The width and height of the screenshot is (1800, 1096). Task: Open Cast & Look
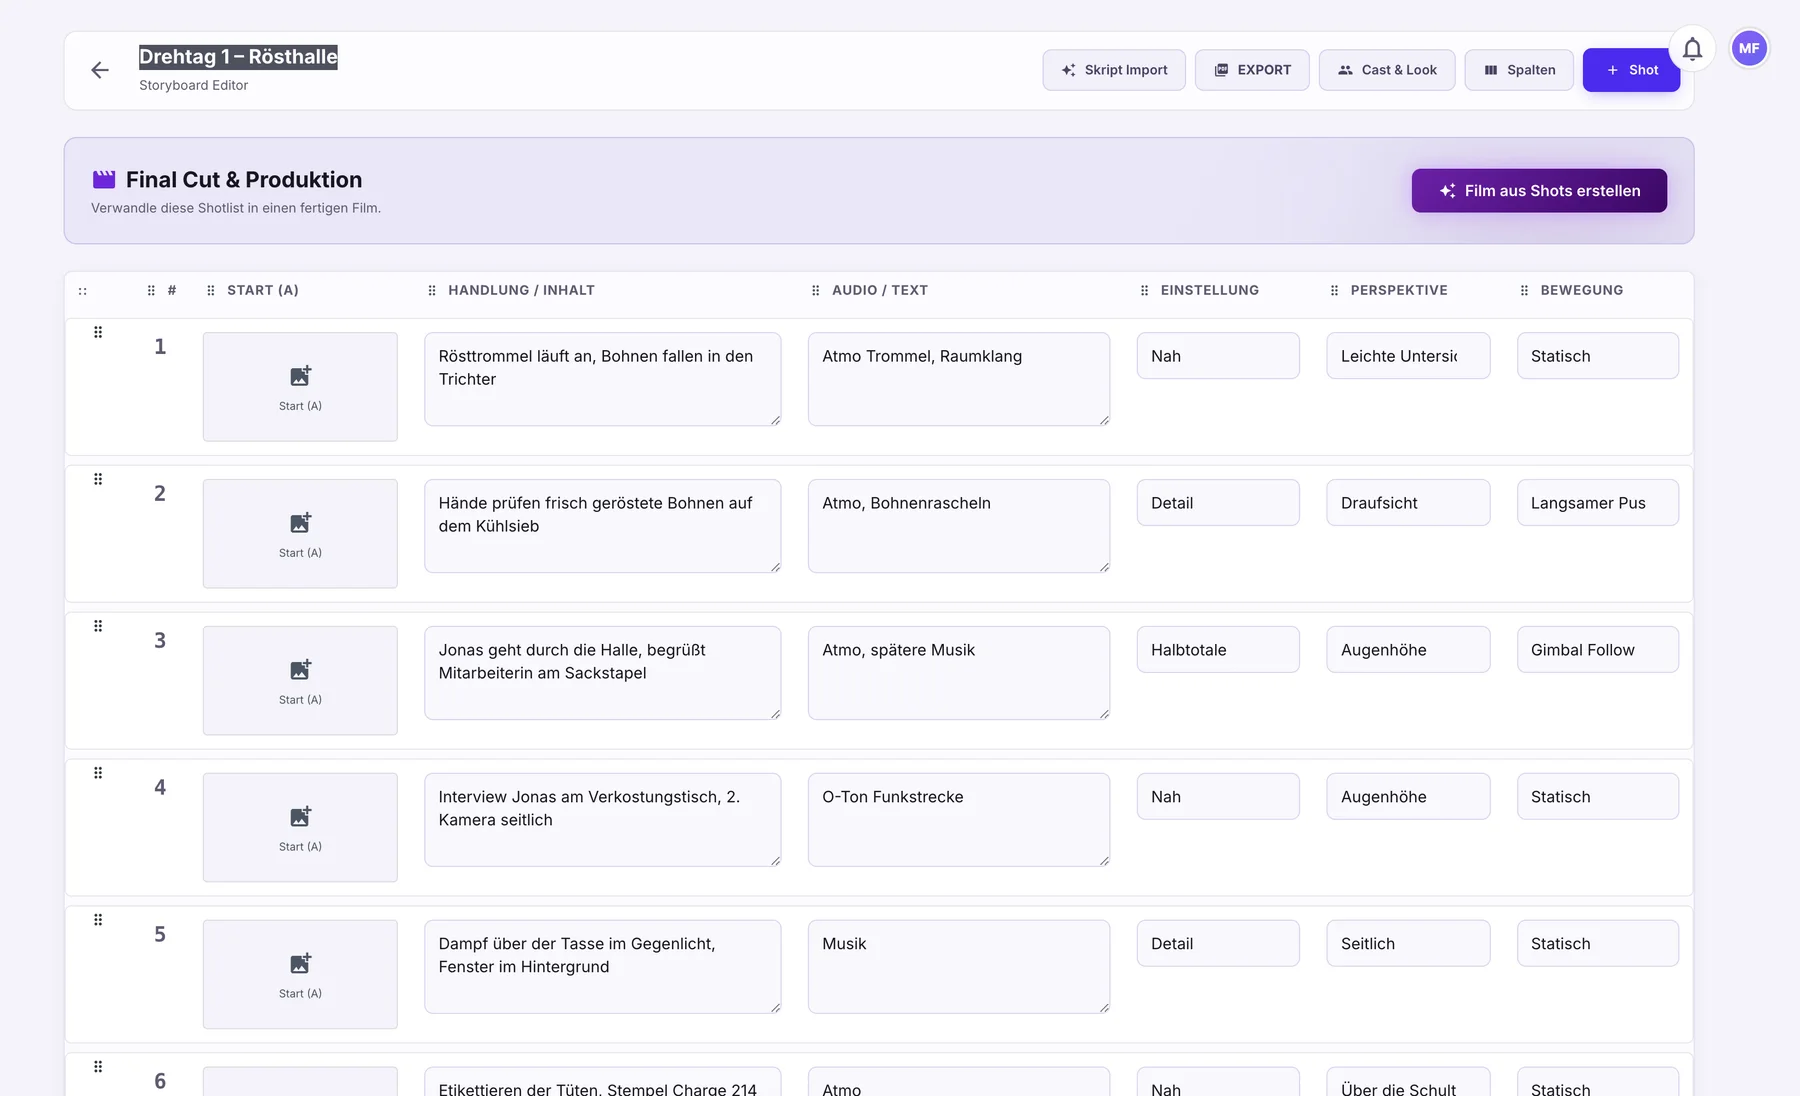point(1387,70)
